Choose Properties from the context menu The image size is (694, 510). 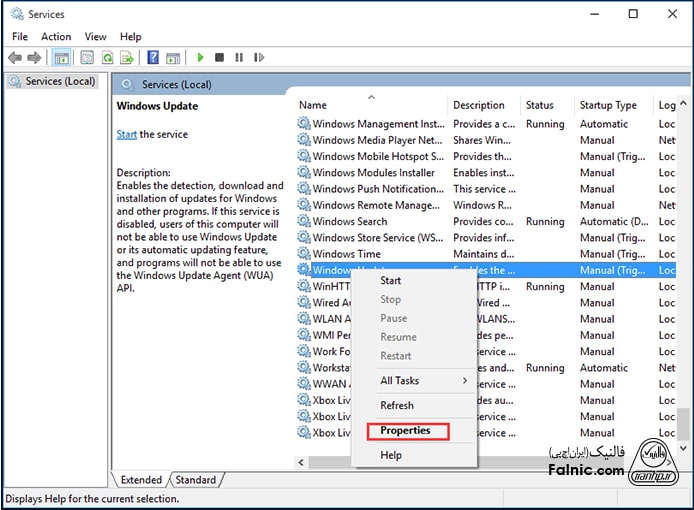(407, 431)
